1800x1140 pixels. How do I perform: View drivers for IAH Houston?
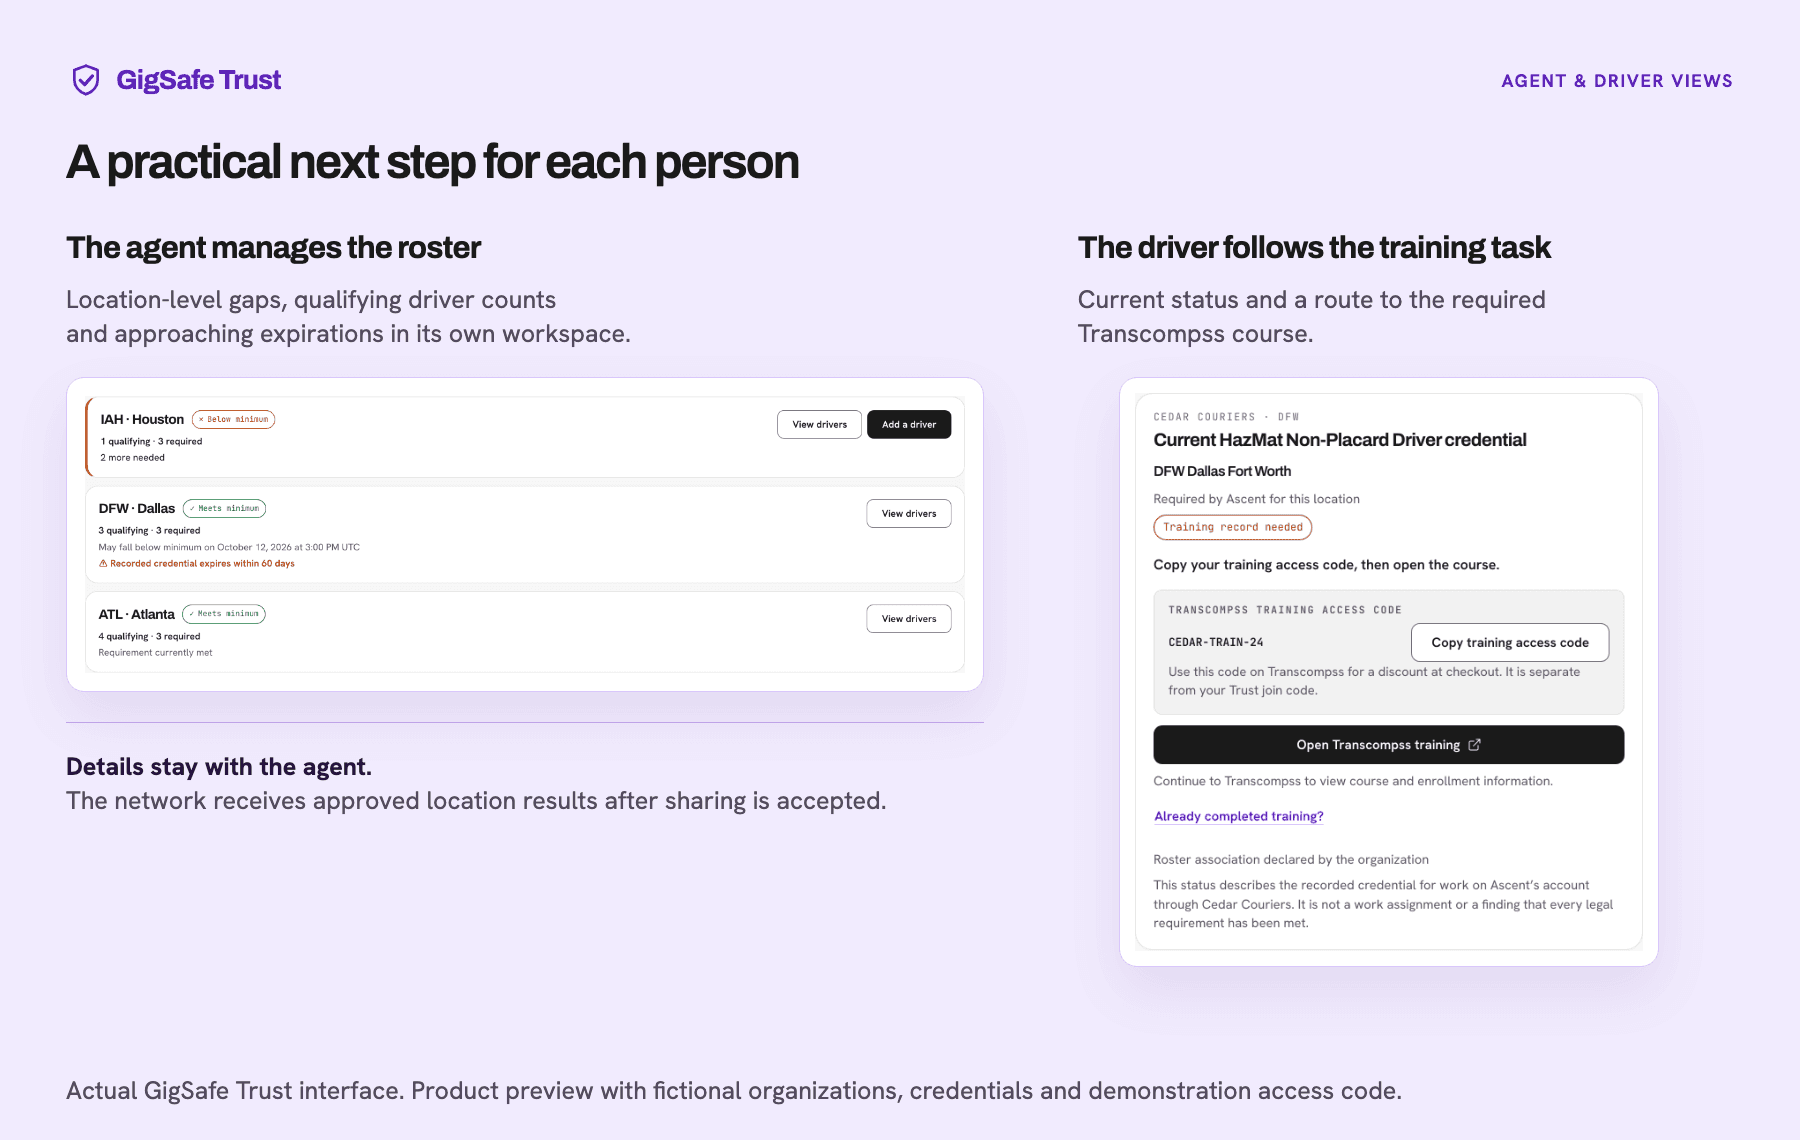pos(819,425)
